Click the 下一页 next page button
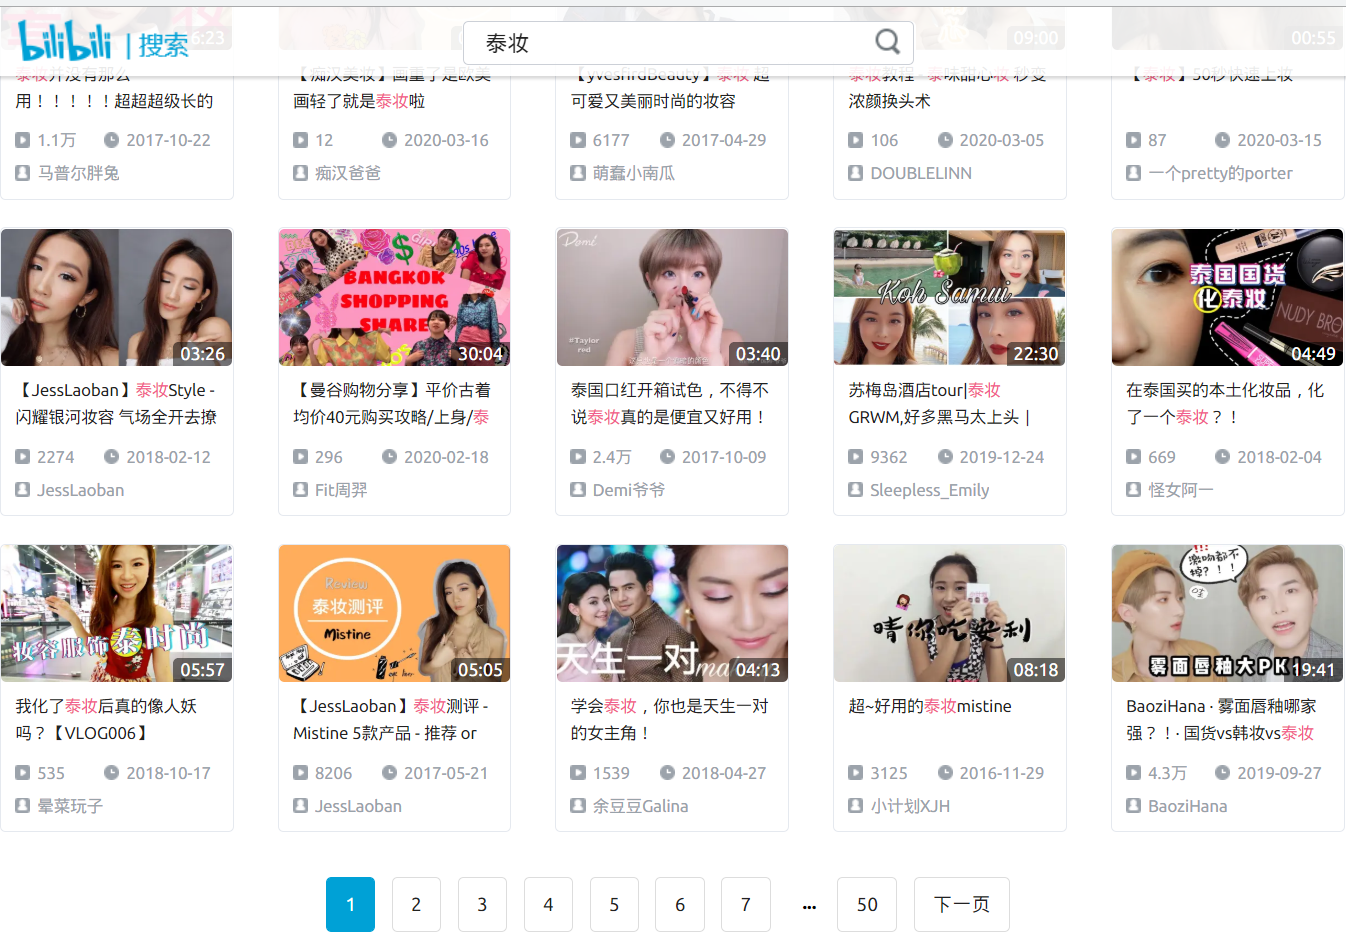Image resolution: width=1346 pixels, height=936 pixels. (962, 904)
